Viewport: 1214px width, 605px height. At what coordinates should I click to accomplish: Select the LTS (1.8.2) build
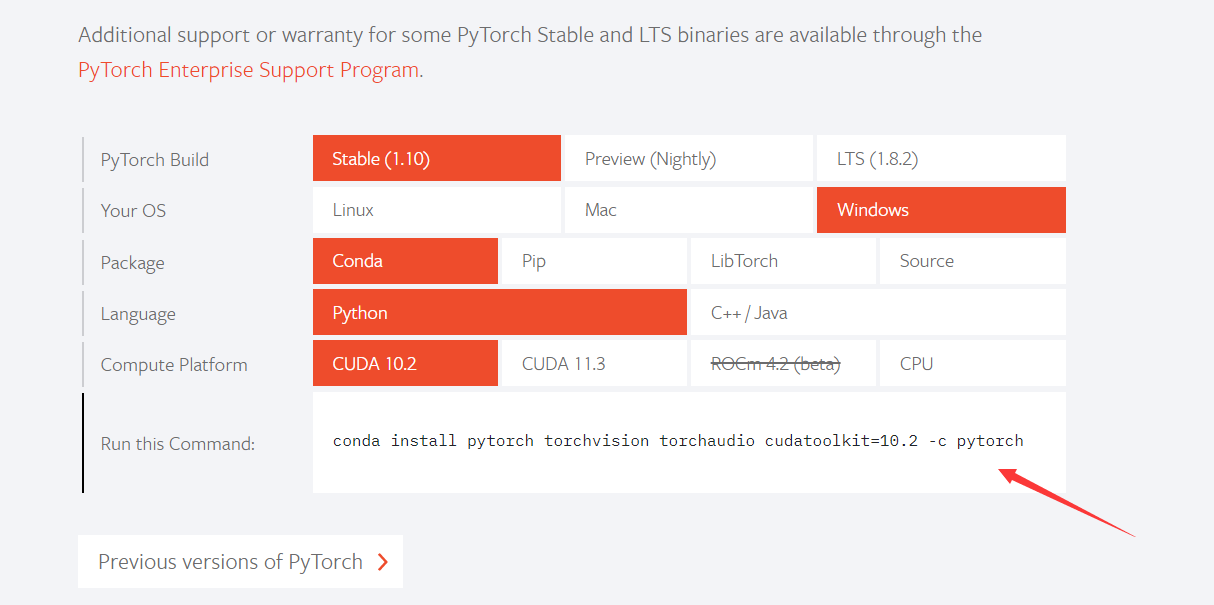(x=940, y=158)
